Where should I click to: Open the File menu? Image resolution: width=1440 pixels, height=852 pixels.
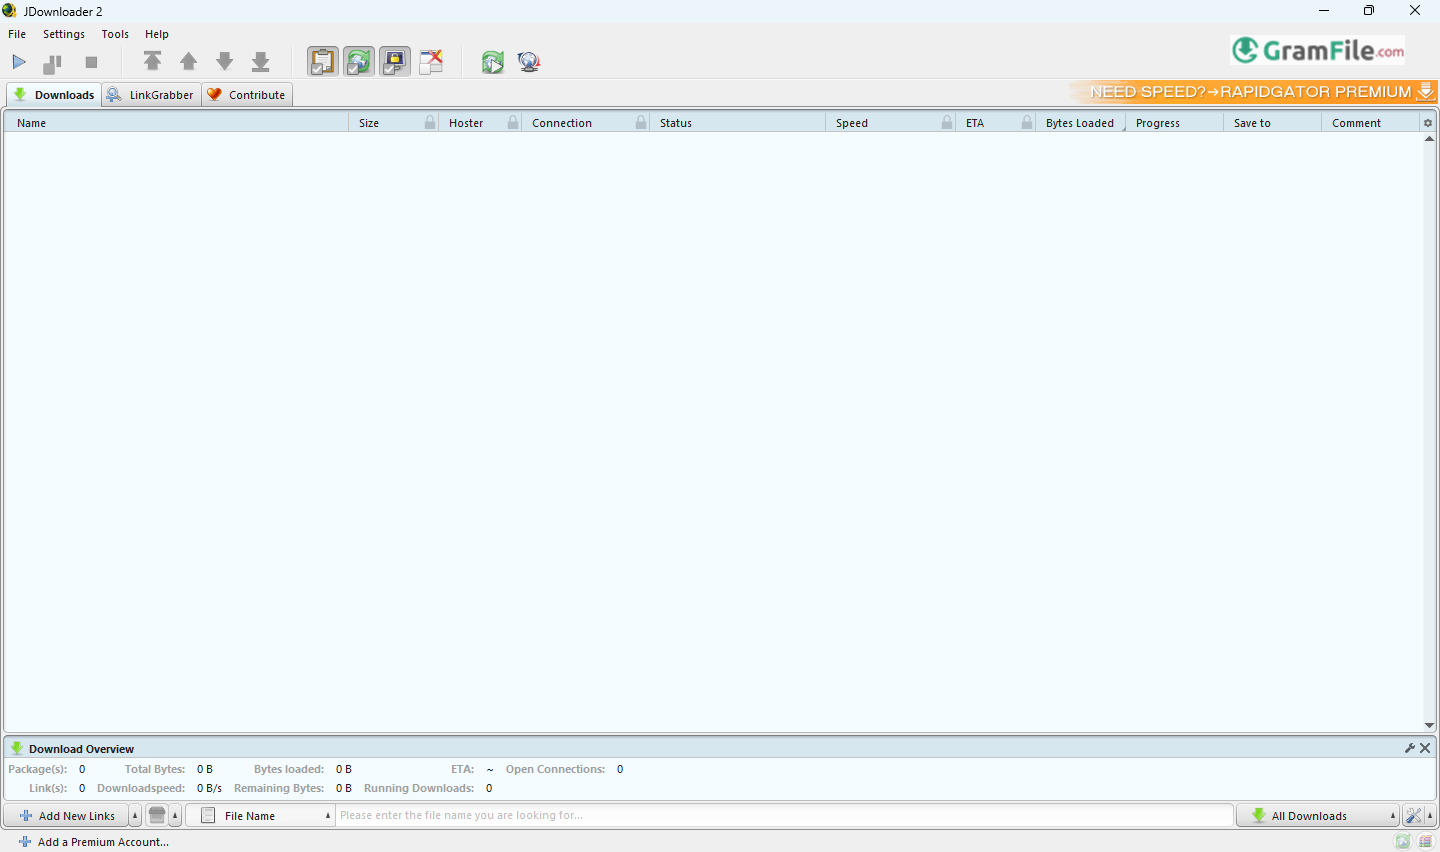(x=17, y=34)
